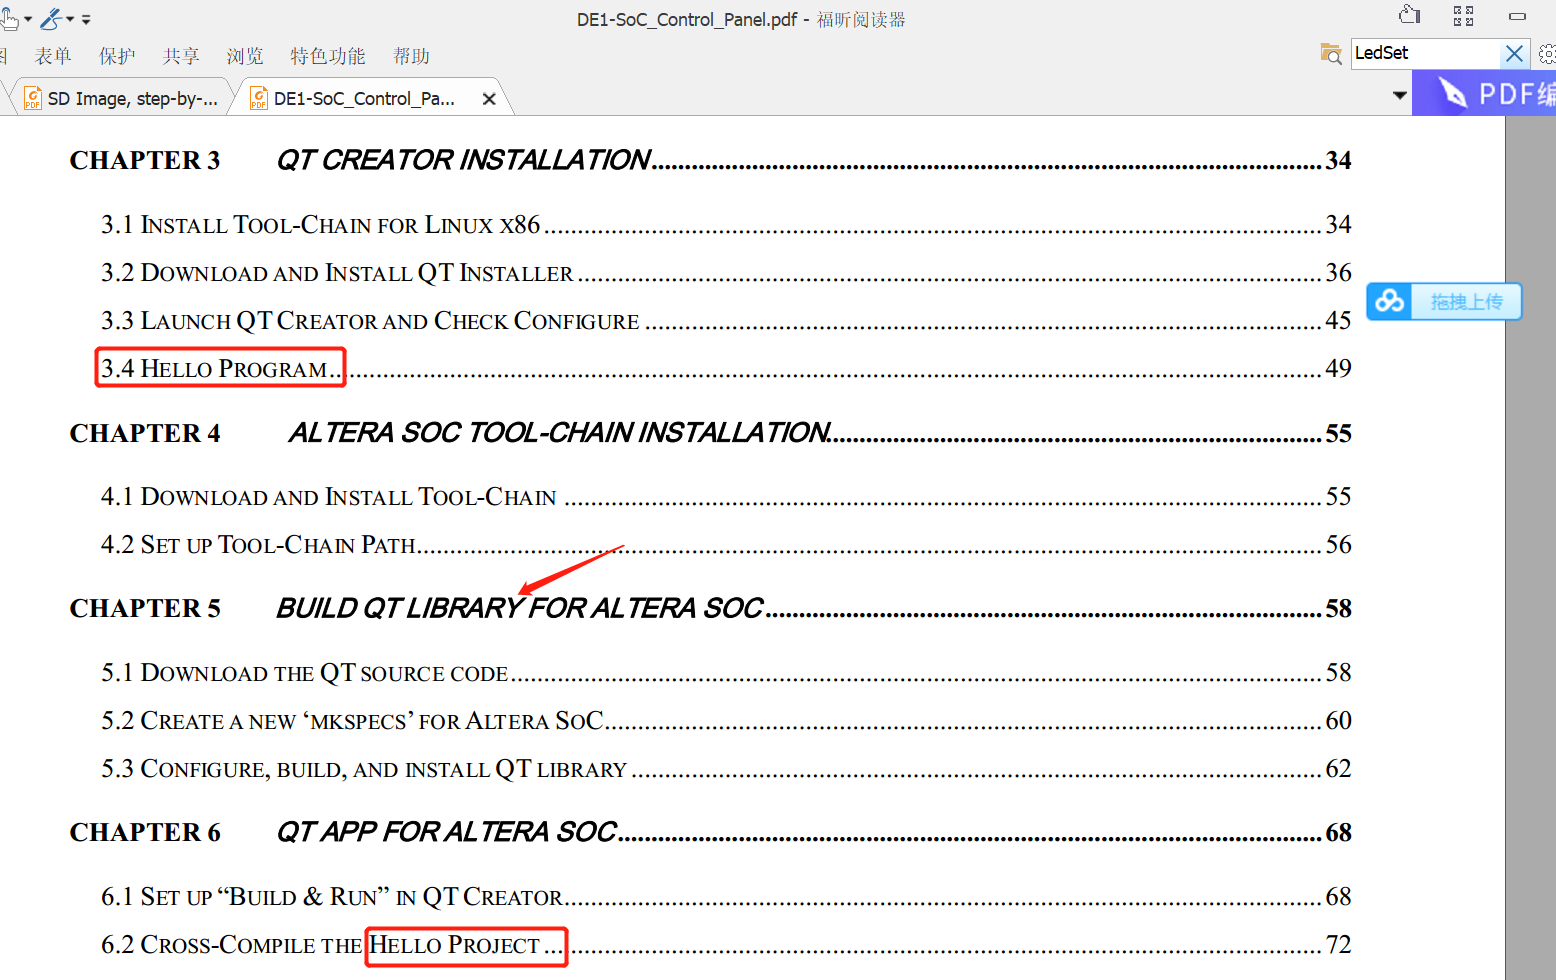The image size is (1556, 980).
Task: Open the 表单 menu
Action: (53, 56)
